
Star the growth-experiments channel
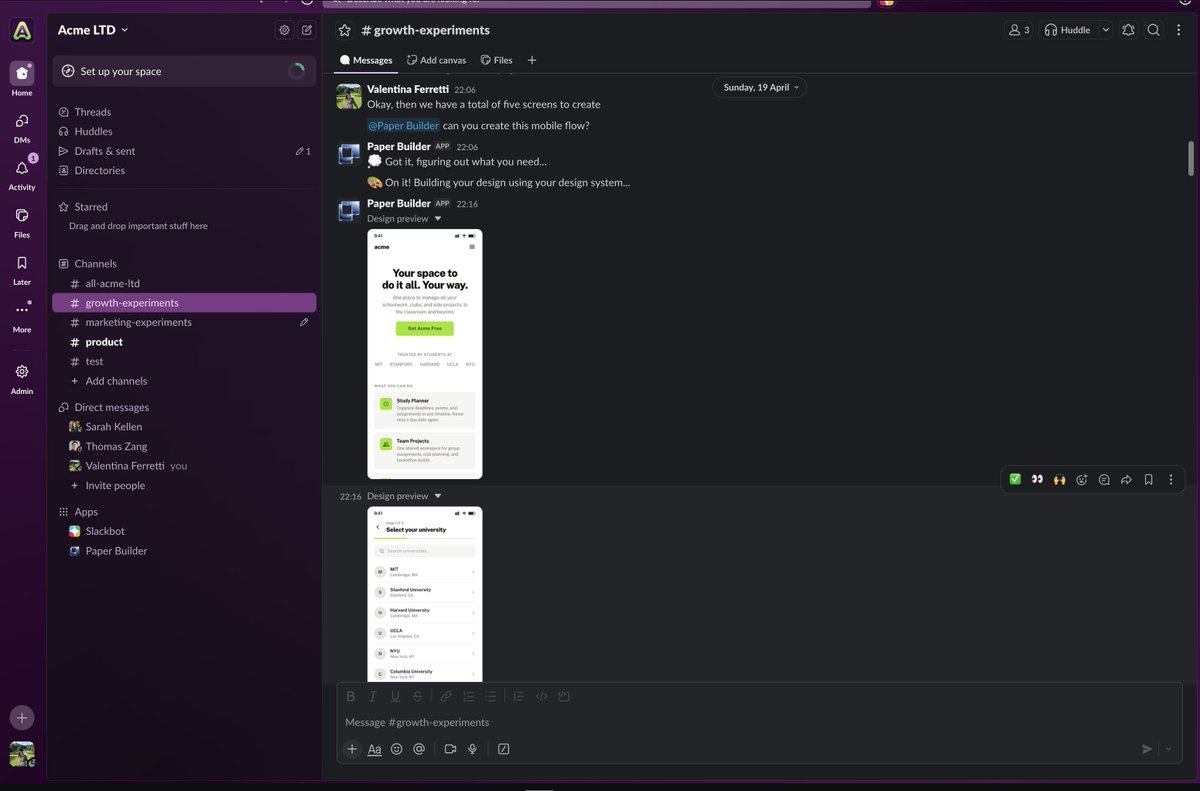(x=345, y=30)
